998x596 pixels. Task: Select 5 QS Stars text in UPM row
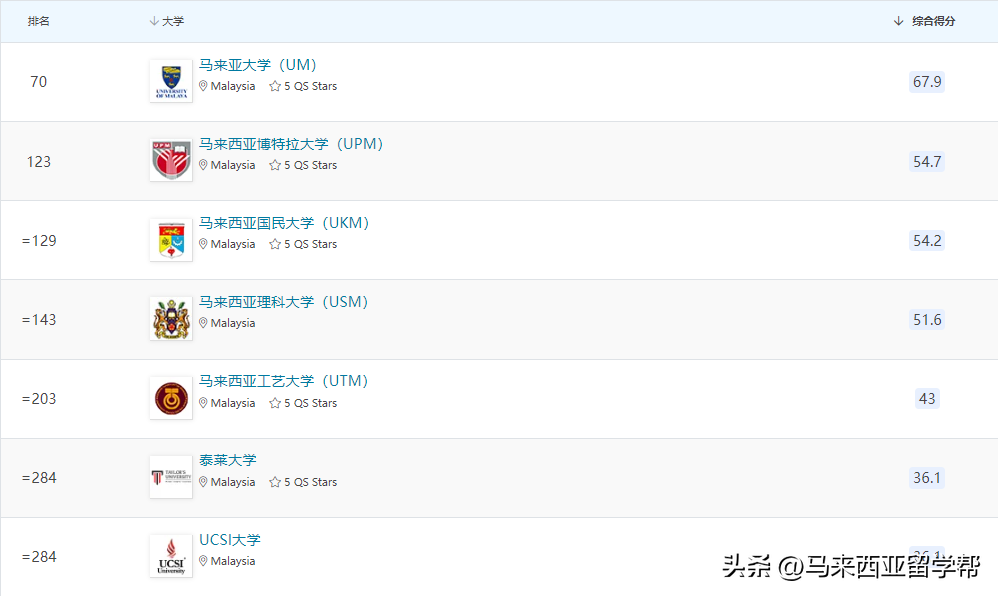point(311,165)
